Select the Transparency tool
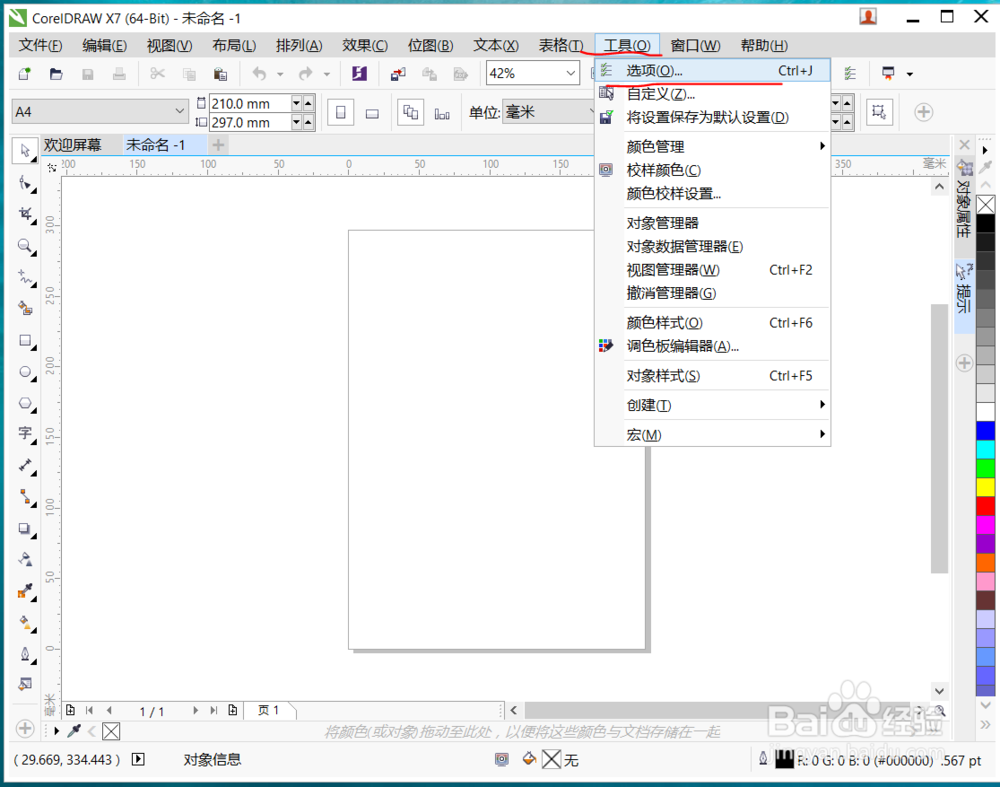Image resolution: width=1000 pixels, height=787 pixels. [x=25, y=560]
